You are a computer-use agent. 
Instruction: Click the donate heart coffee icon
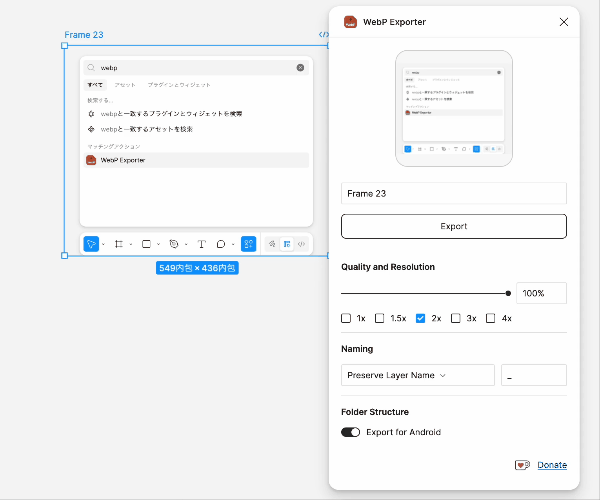pos(522,465)
